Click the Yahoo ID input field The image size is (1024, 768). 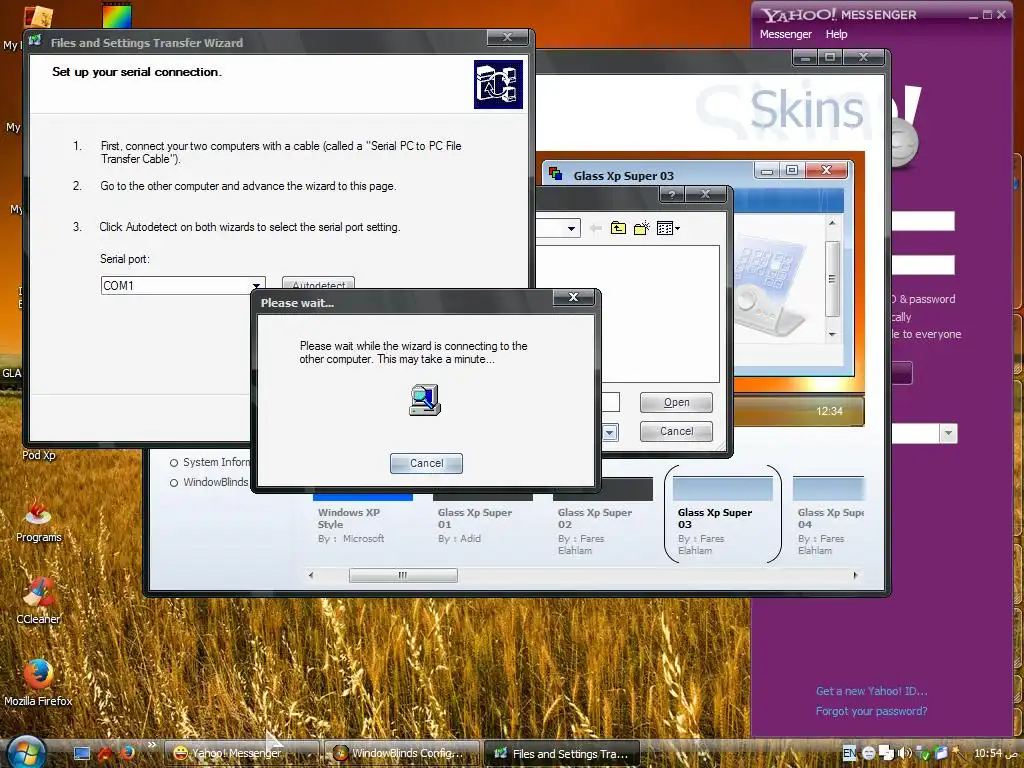tap(923, 221)
